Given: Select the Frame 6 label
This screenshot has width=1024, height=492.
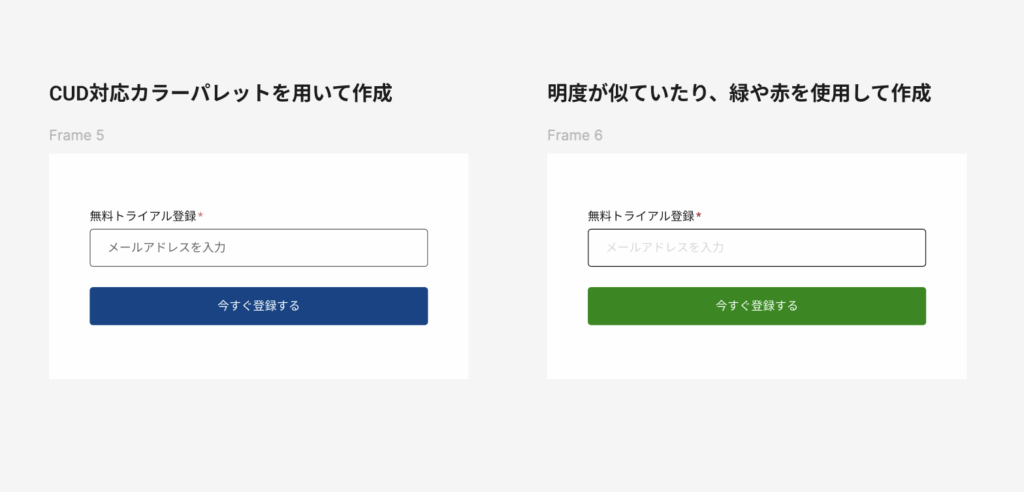Looking at the screenshot, I should [x=575, y=135].
